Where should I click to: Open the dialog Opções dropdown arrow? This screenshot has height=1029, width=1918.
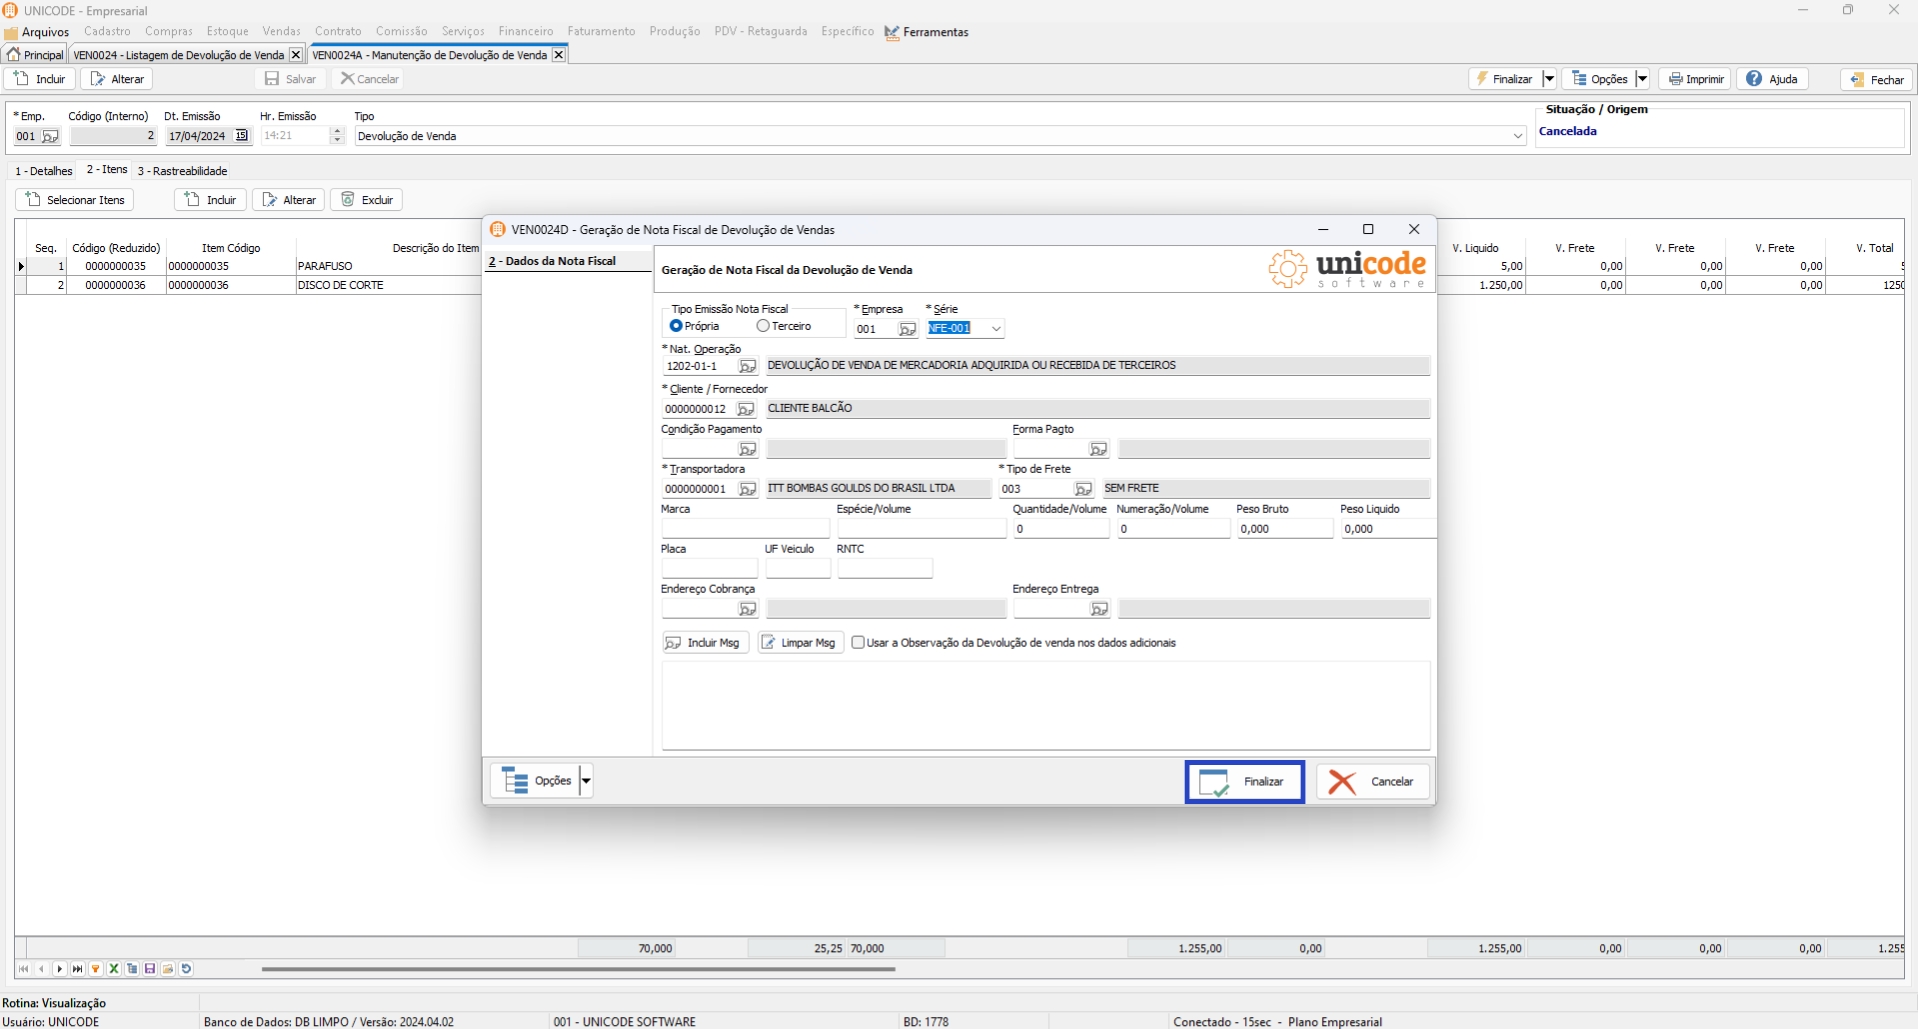(586, 781)
